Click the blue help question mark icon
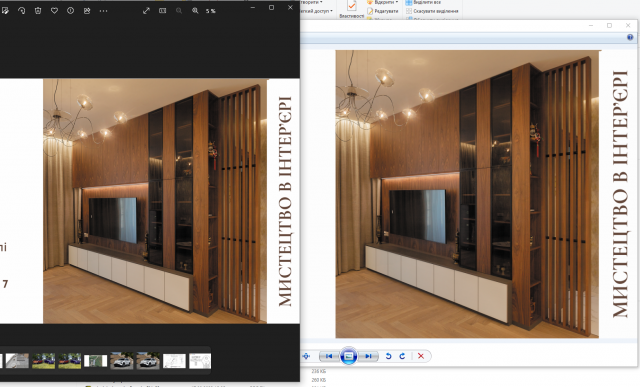 tap(630, 37)
